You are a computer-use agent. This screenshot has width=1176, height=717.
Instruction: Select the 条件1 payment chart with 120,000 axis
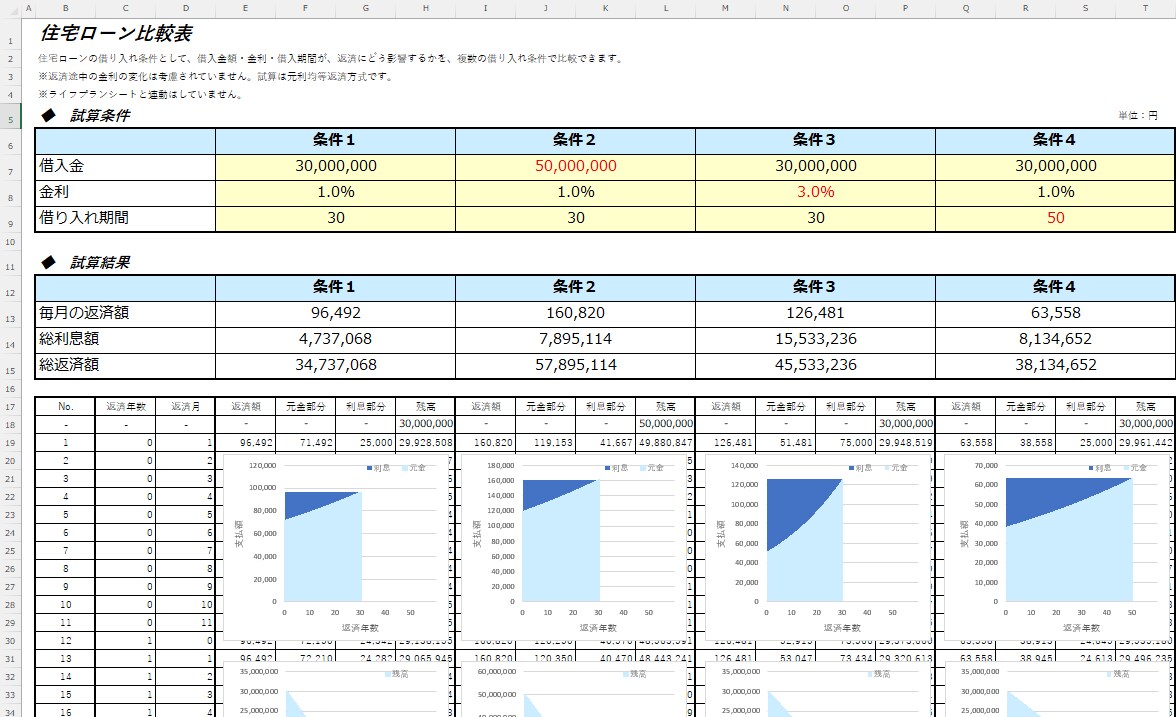pos(336,547)
